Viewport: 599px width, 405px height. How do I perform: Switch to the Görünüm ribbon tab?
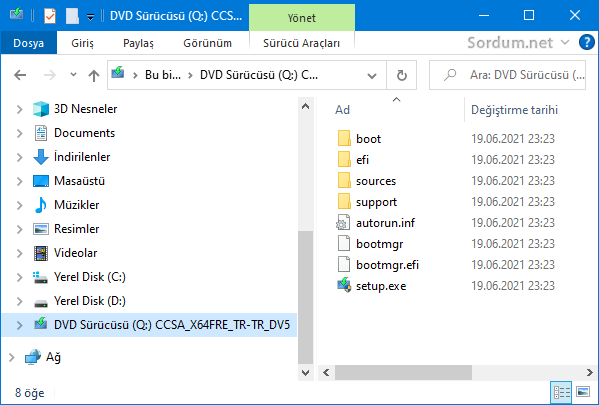pyautogui.click(x=207, y=43)
